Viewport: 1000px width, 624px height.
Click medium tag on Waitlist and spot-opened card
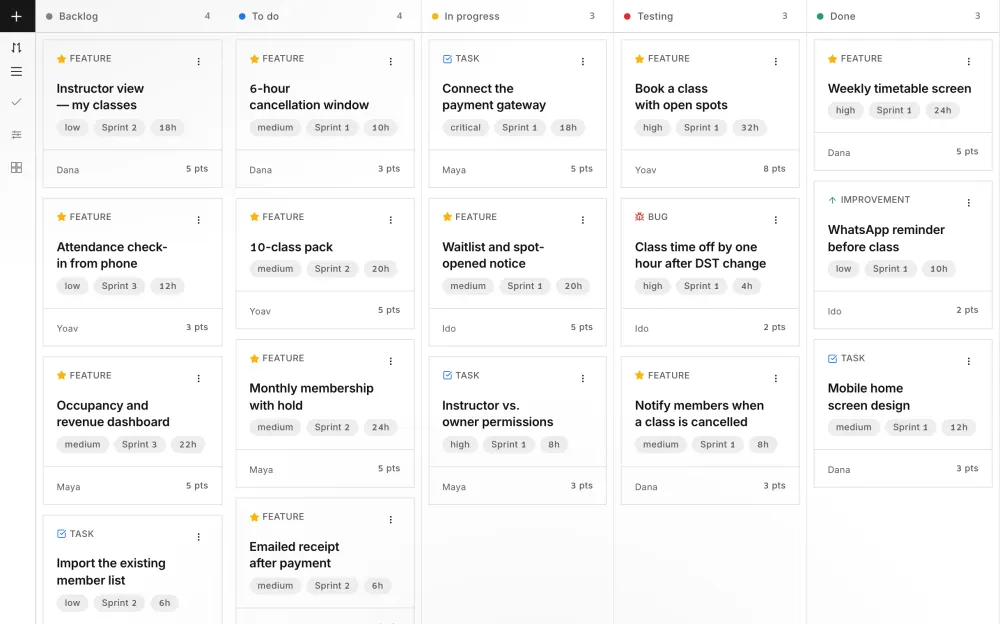[x=468, y=286]
